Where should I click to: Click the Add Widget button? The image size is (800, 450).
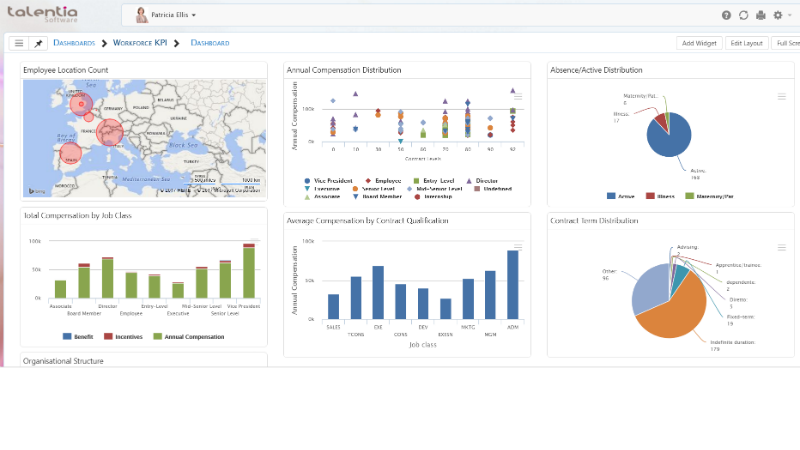click(x=699, y=43)
